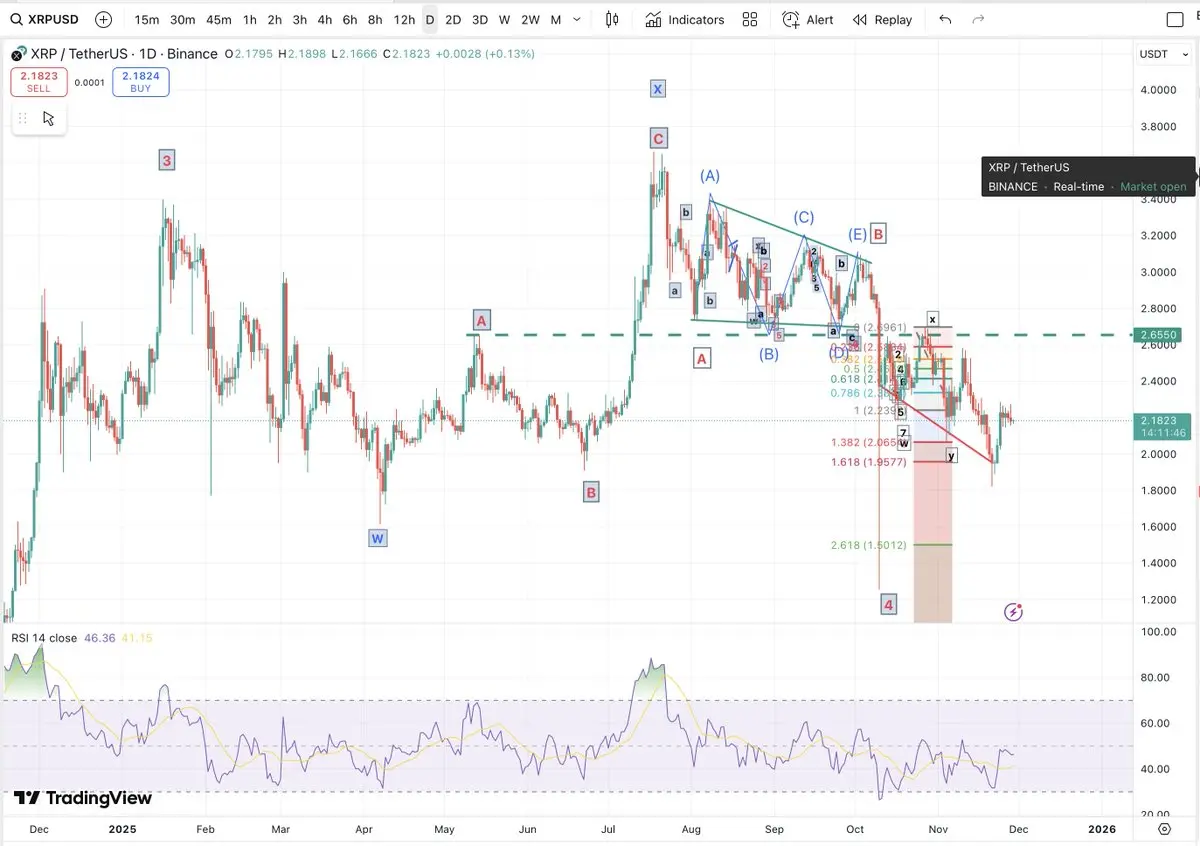Redo the last chart action
Viewport: 1200px width, 846px height.
(979, 19)
